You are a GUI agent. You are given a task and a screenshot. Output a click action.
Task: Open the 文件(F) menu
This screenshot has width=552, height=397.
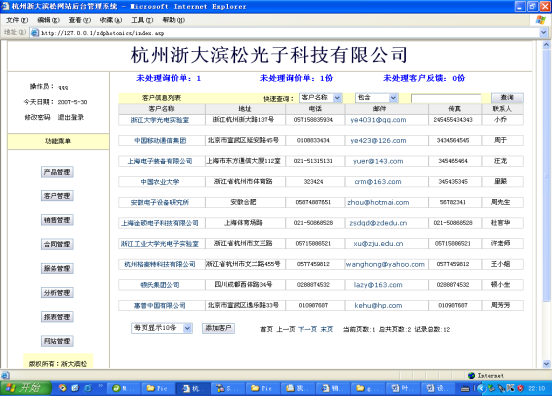17,20
